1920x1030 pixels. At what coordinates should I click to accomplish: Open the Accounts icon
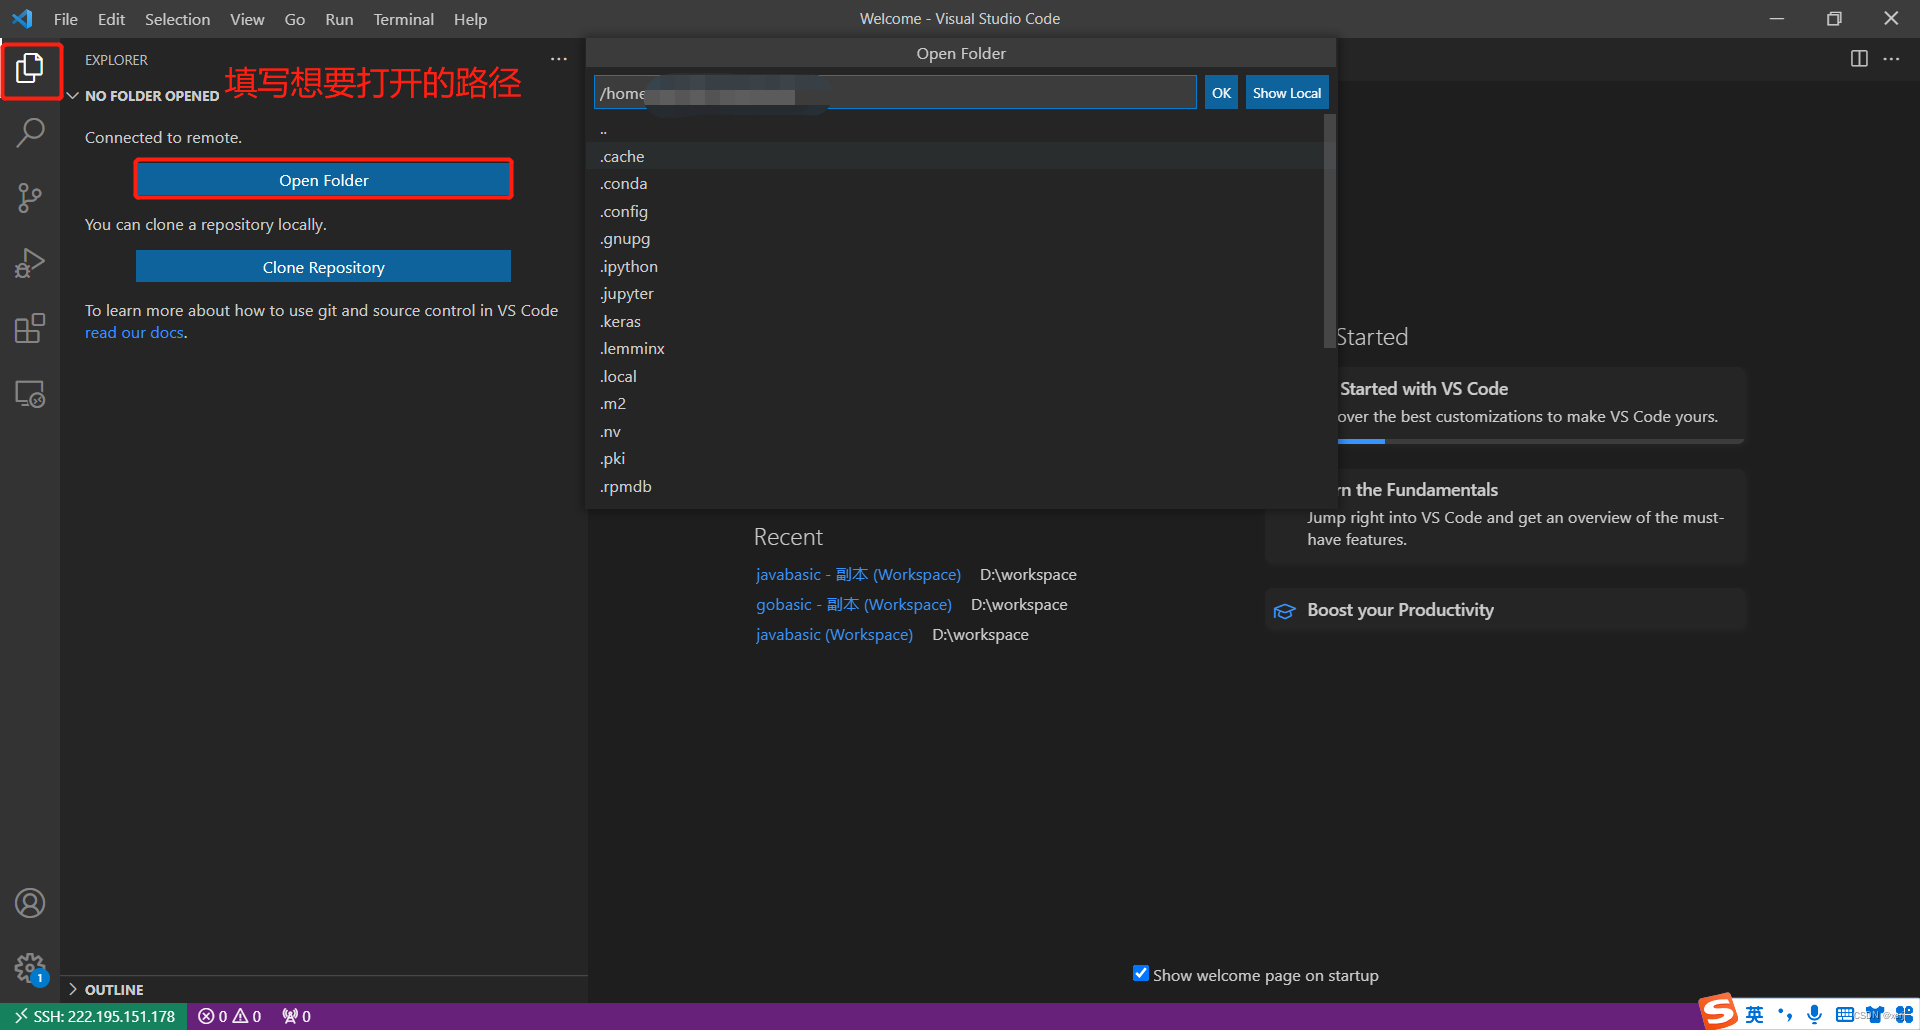(x=31, y=902)
